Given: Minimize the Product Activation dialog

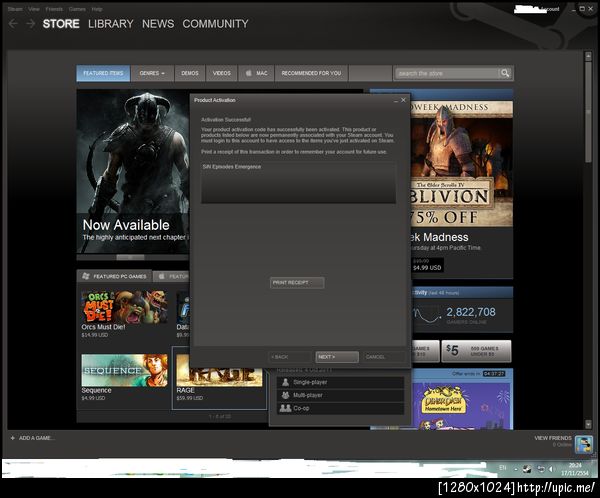Looking at the screenshot, I should pyautogui.click(x=396, y=101).
